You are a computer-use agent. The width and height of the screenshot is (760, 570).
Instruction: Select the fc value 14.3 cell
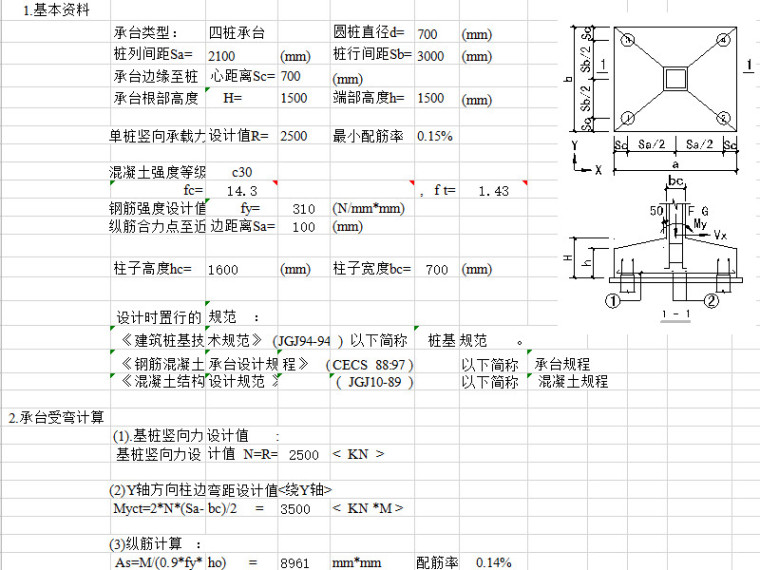click(x=242, y=190)
